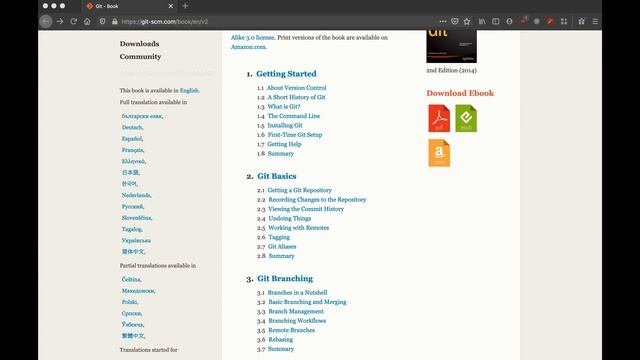
Task: Open the Community sidebar link
Action: click(140, 57)
